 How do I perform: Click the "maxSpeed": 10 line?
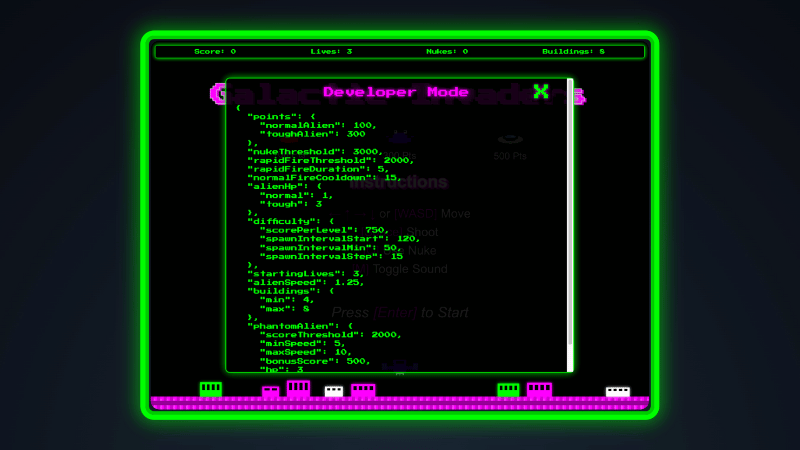click(x=306, y=353)
